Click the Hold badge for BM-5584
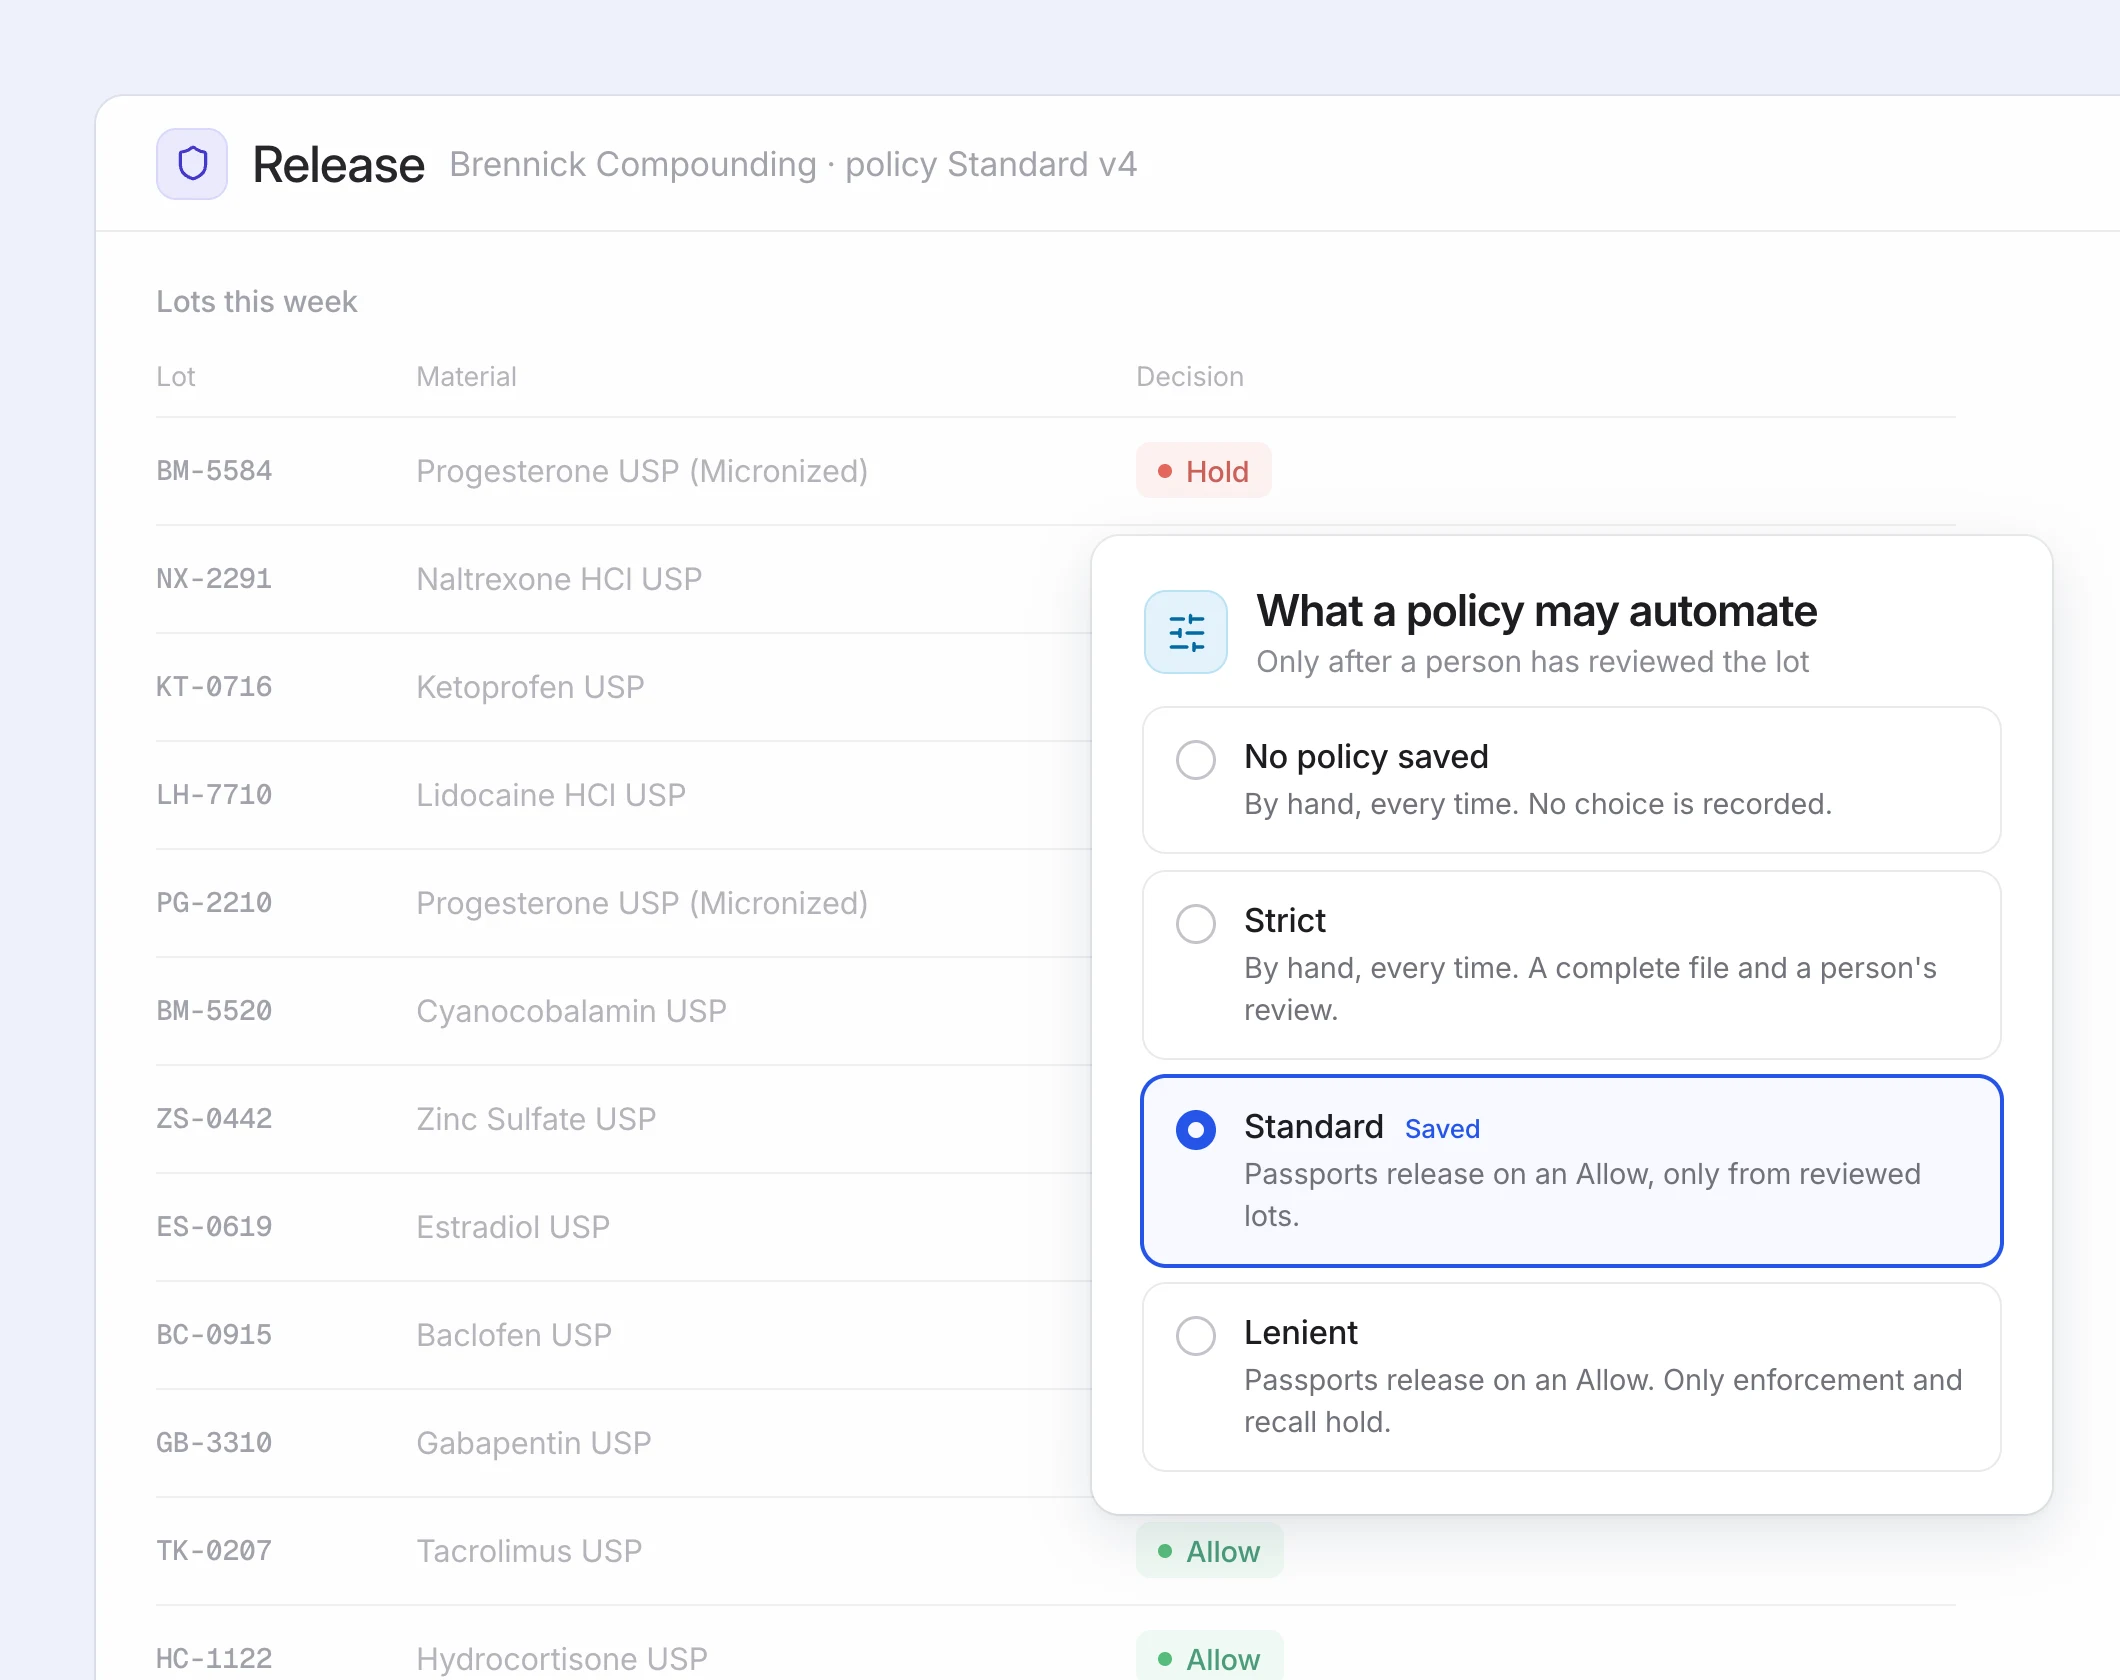The height and width of the screenshot is (1680, 2120). [x=1204, y=471]
